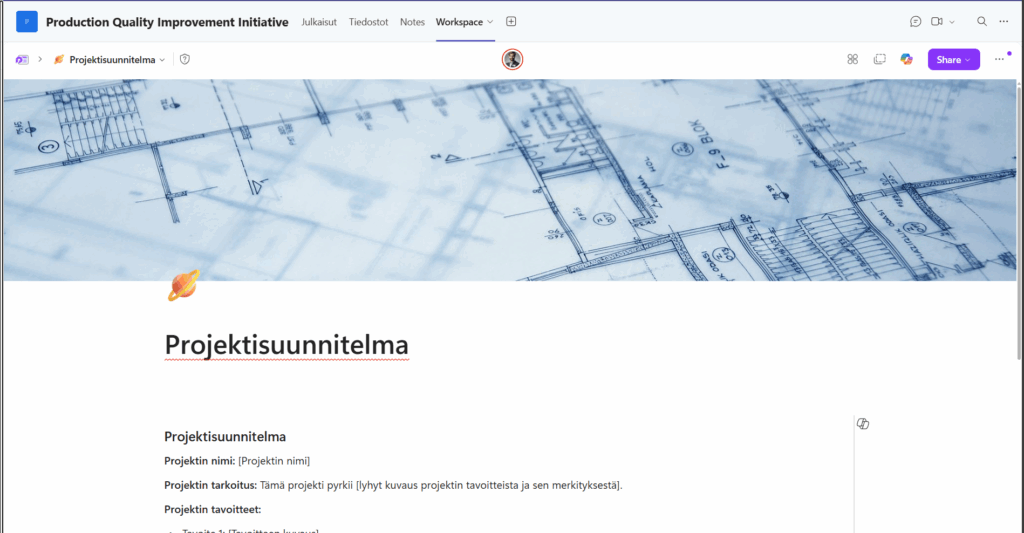
Task: Open the Notes tab
Action: [412, 22]
